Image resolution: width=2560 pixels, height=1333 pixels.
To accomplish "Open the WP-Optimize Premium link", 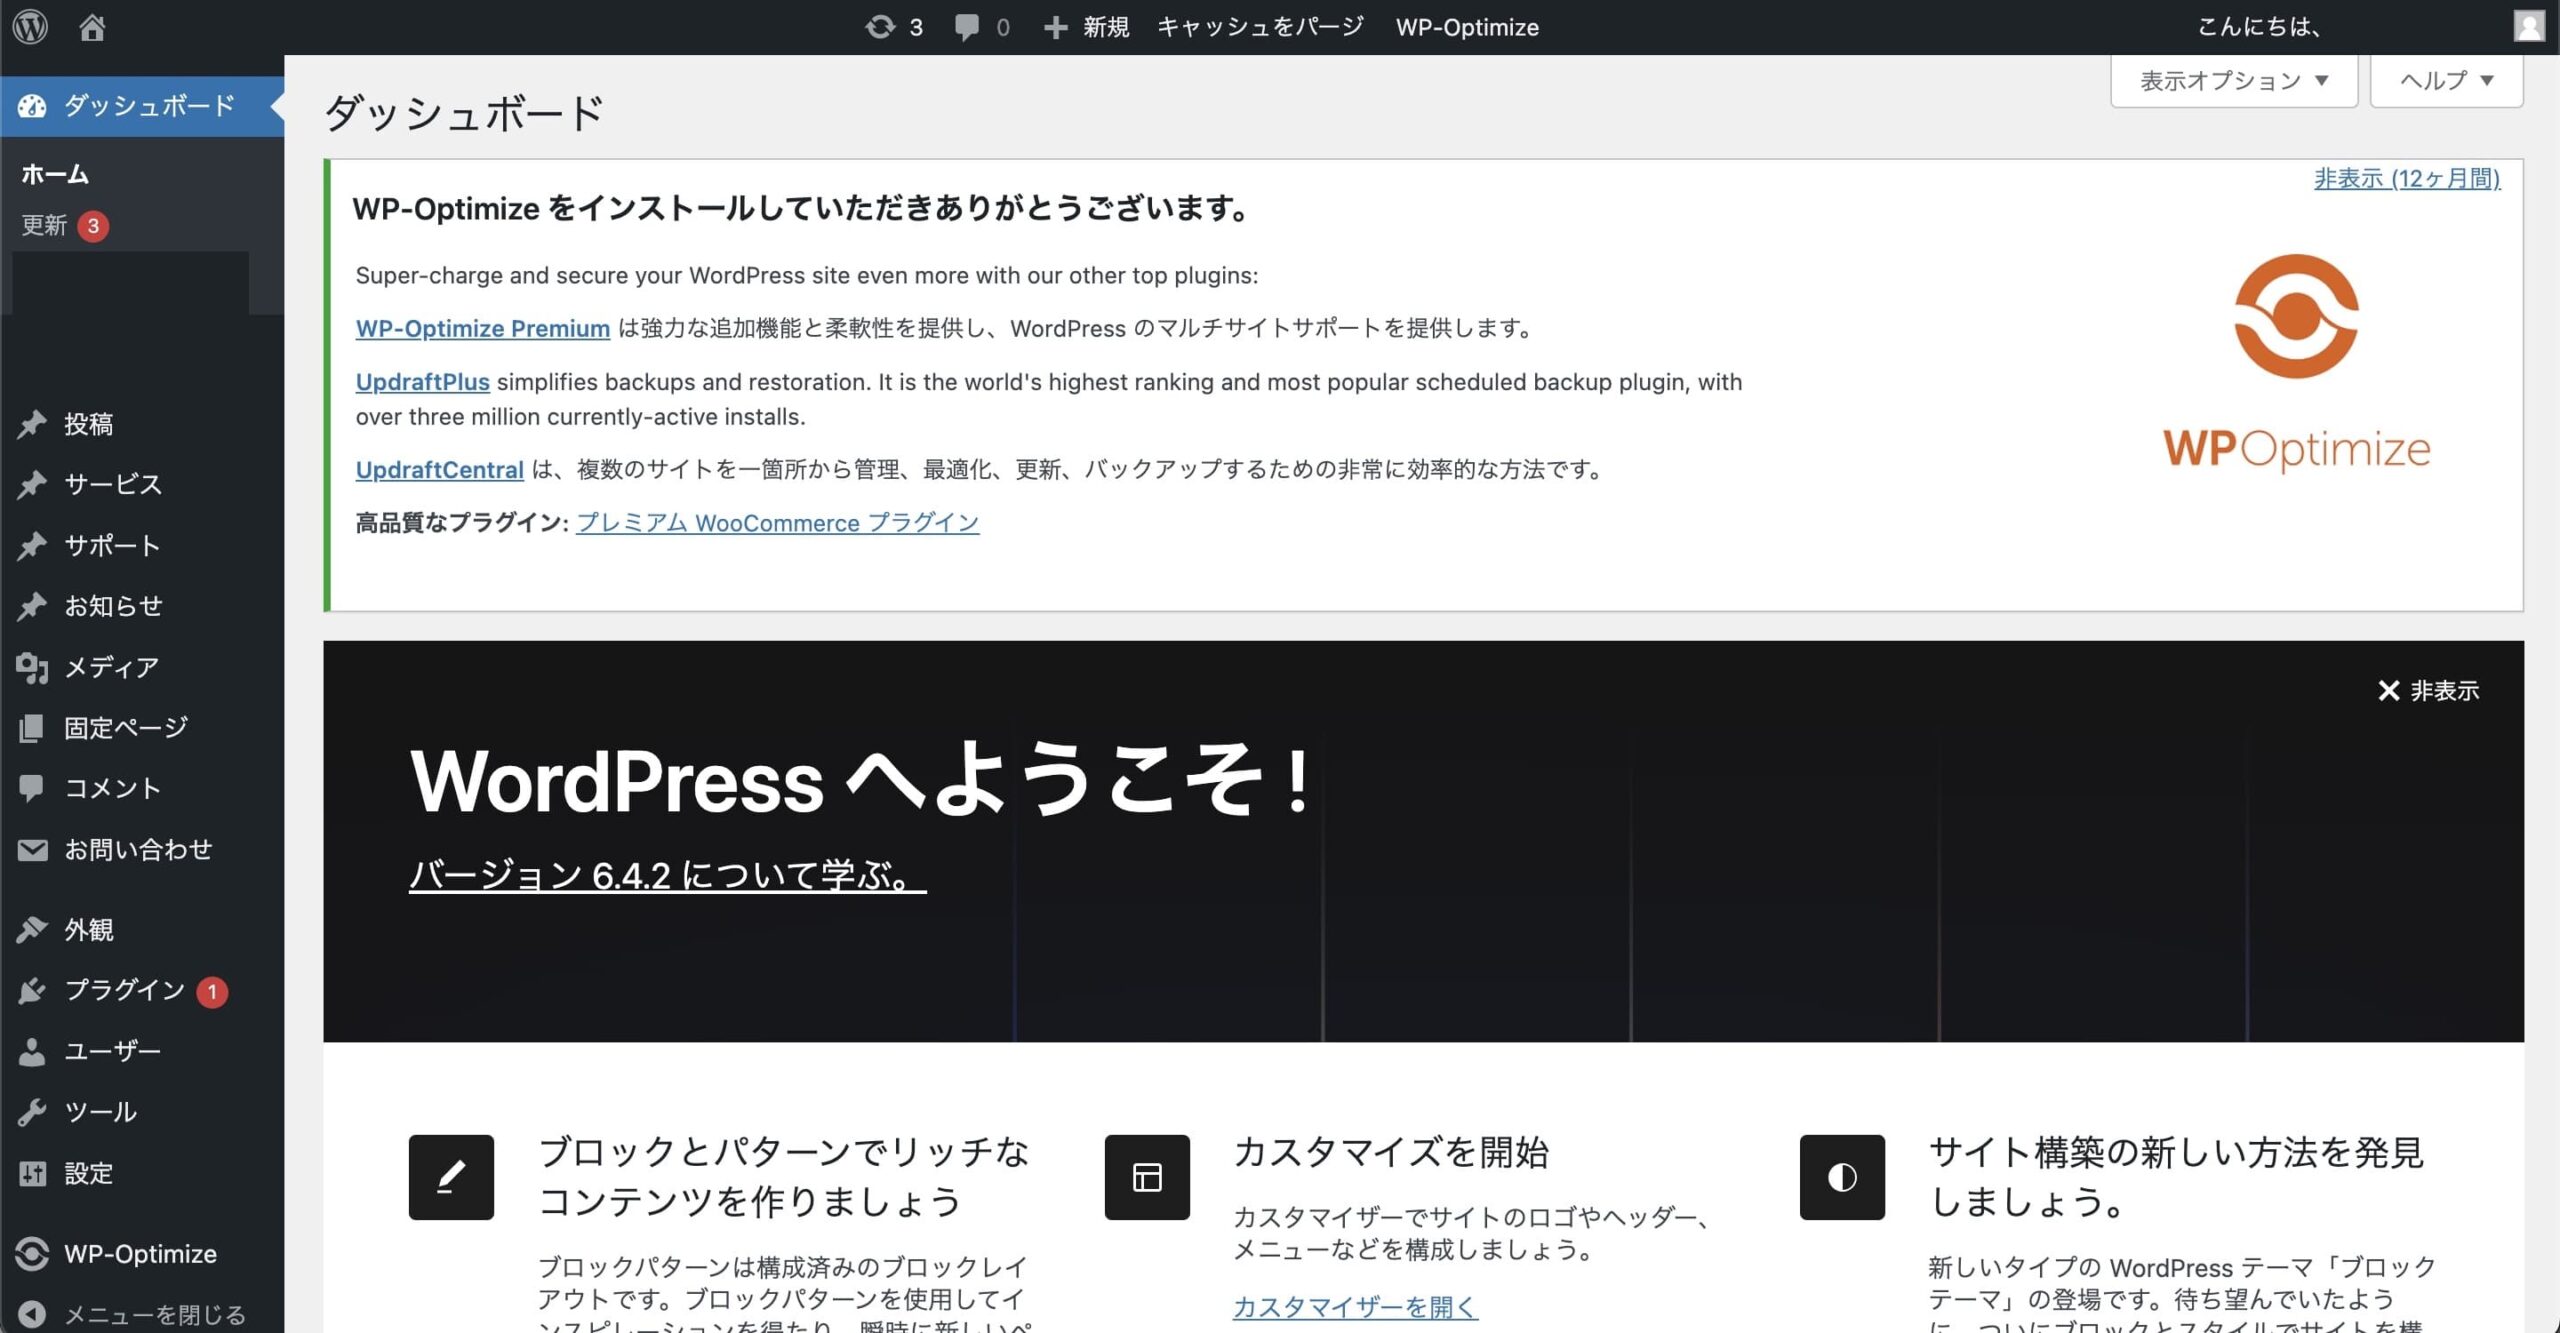I will 482,329.
